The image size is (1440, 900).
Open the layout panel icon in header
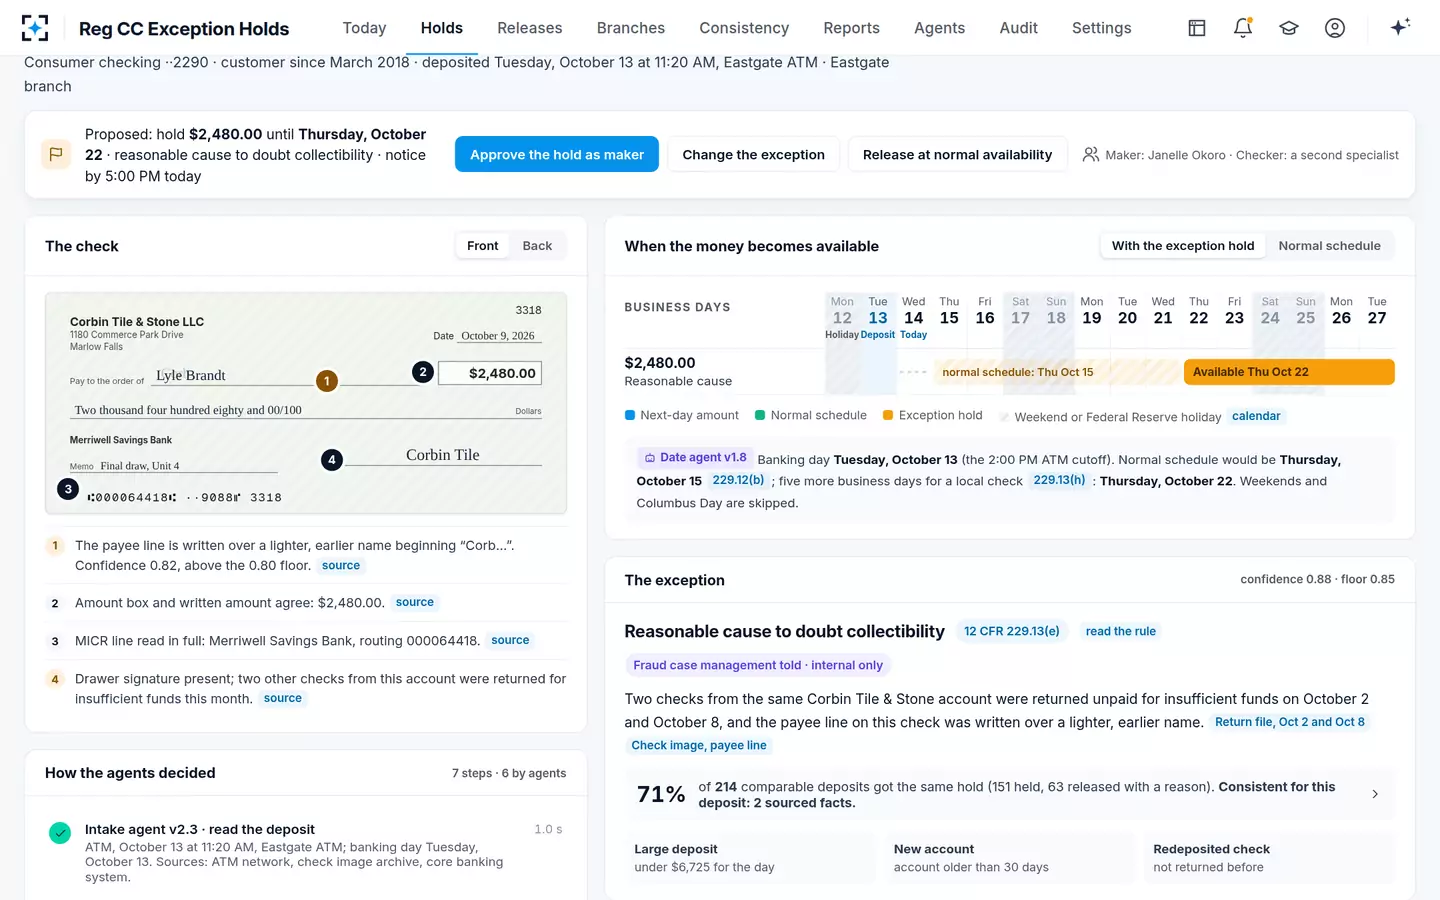tap(1197, 28)
